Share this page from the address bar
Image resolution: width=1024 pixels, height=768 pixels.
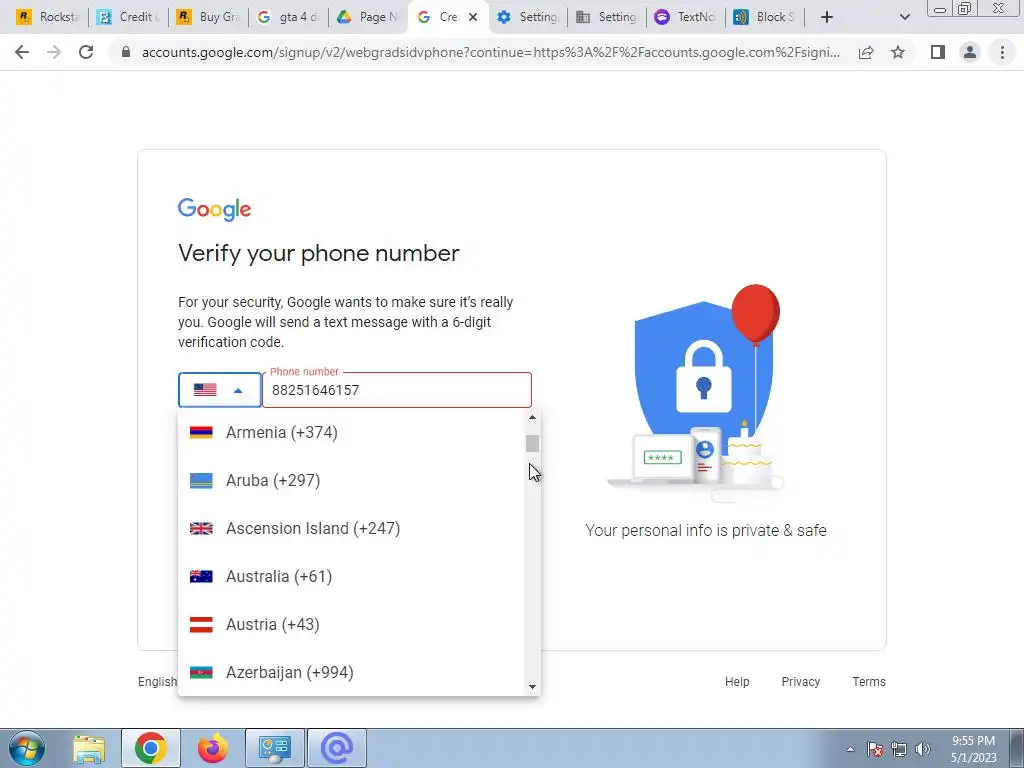coord(866,52)
